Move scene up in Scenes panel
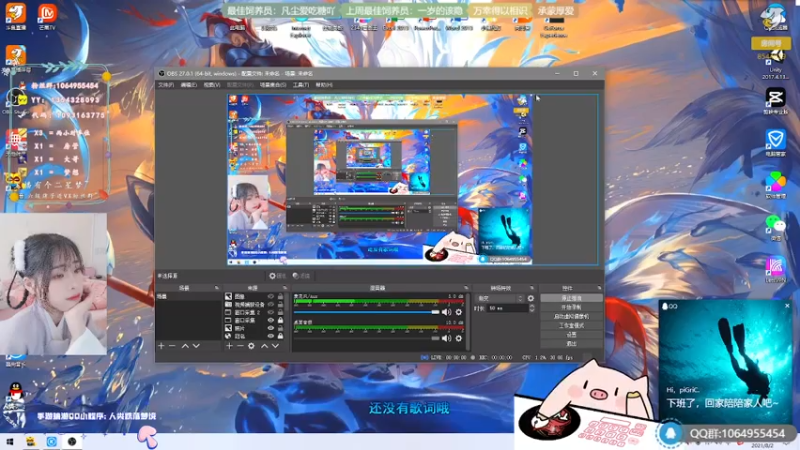800x450 pixels. coord(185,346)
